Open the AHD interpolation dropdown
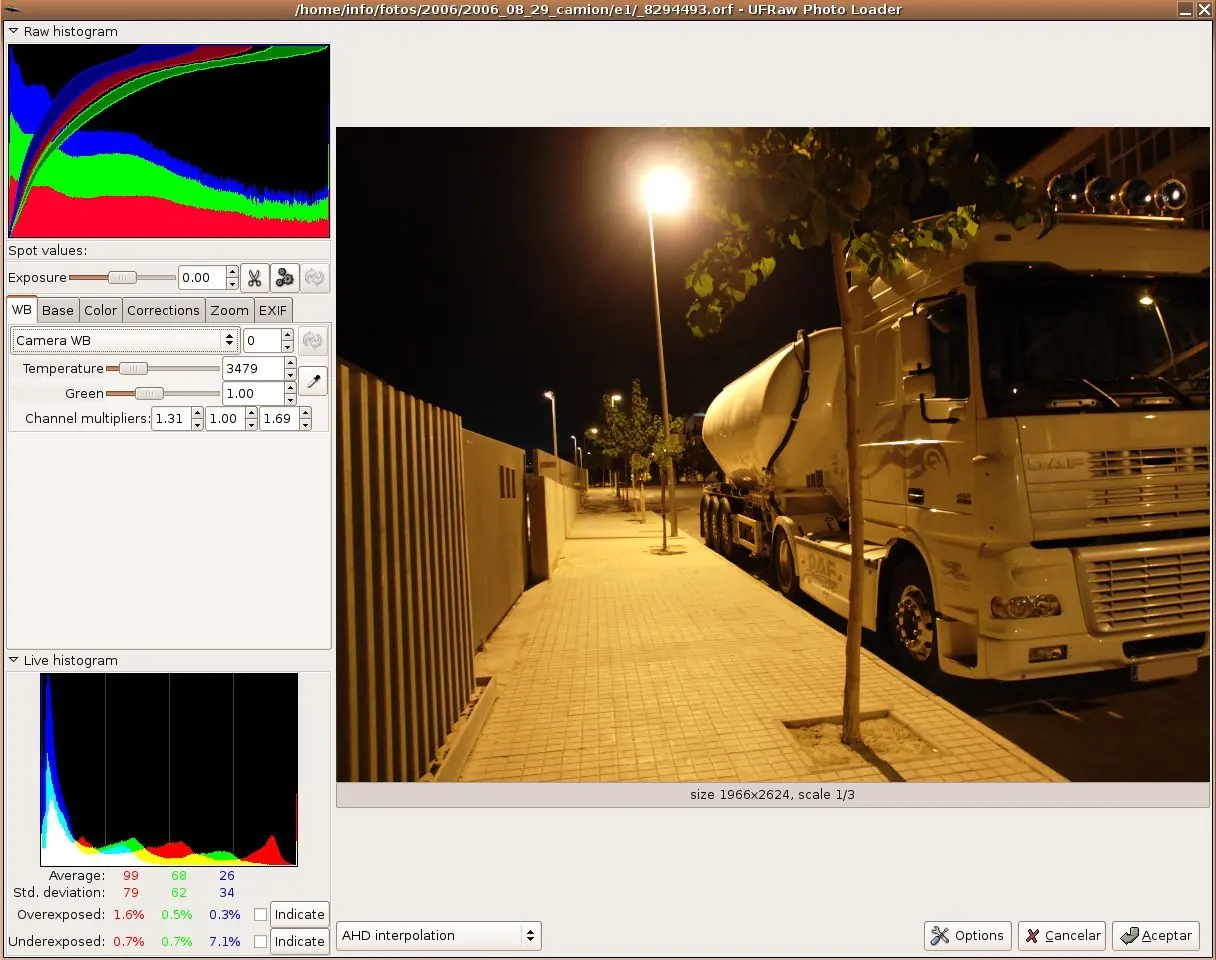Image resolution: width=1216 pixels, height=960 pixels. click(438, 936)
